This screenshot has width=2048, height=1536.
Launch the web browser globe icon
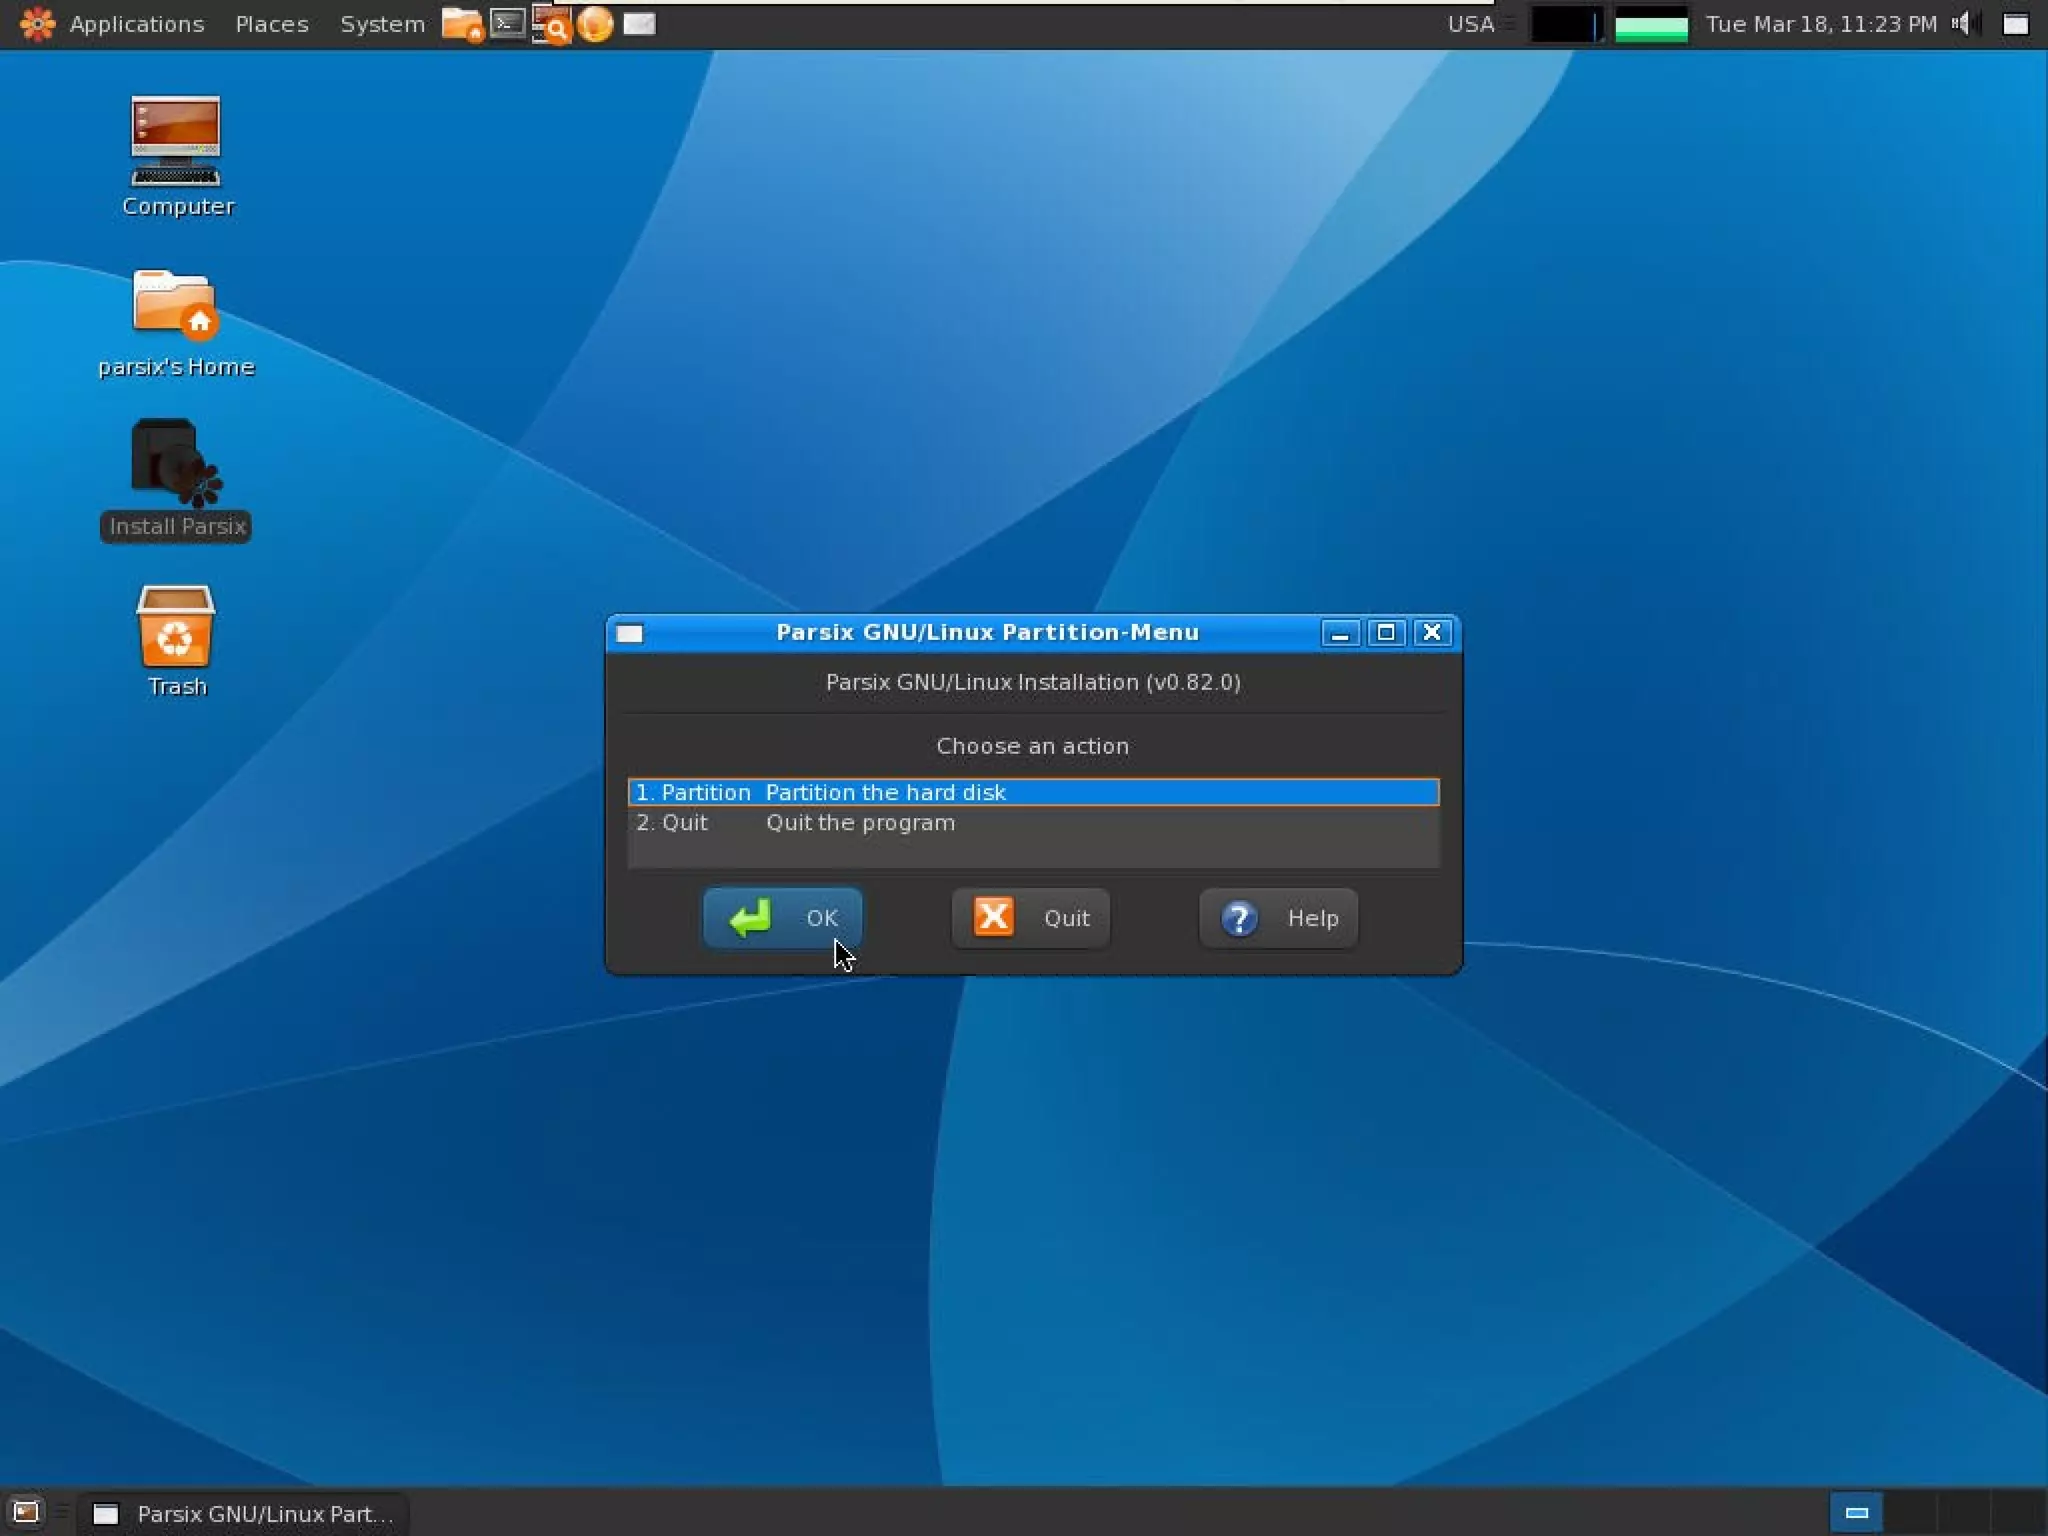595,24
